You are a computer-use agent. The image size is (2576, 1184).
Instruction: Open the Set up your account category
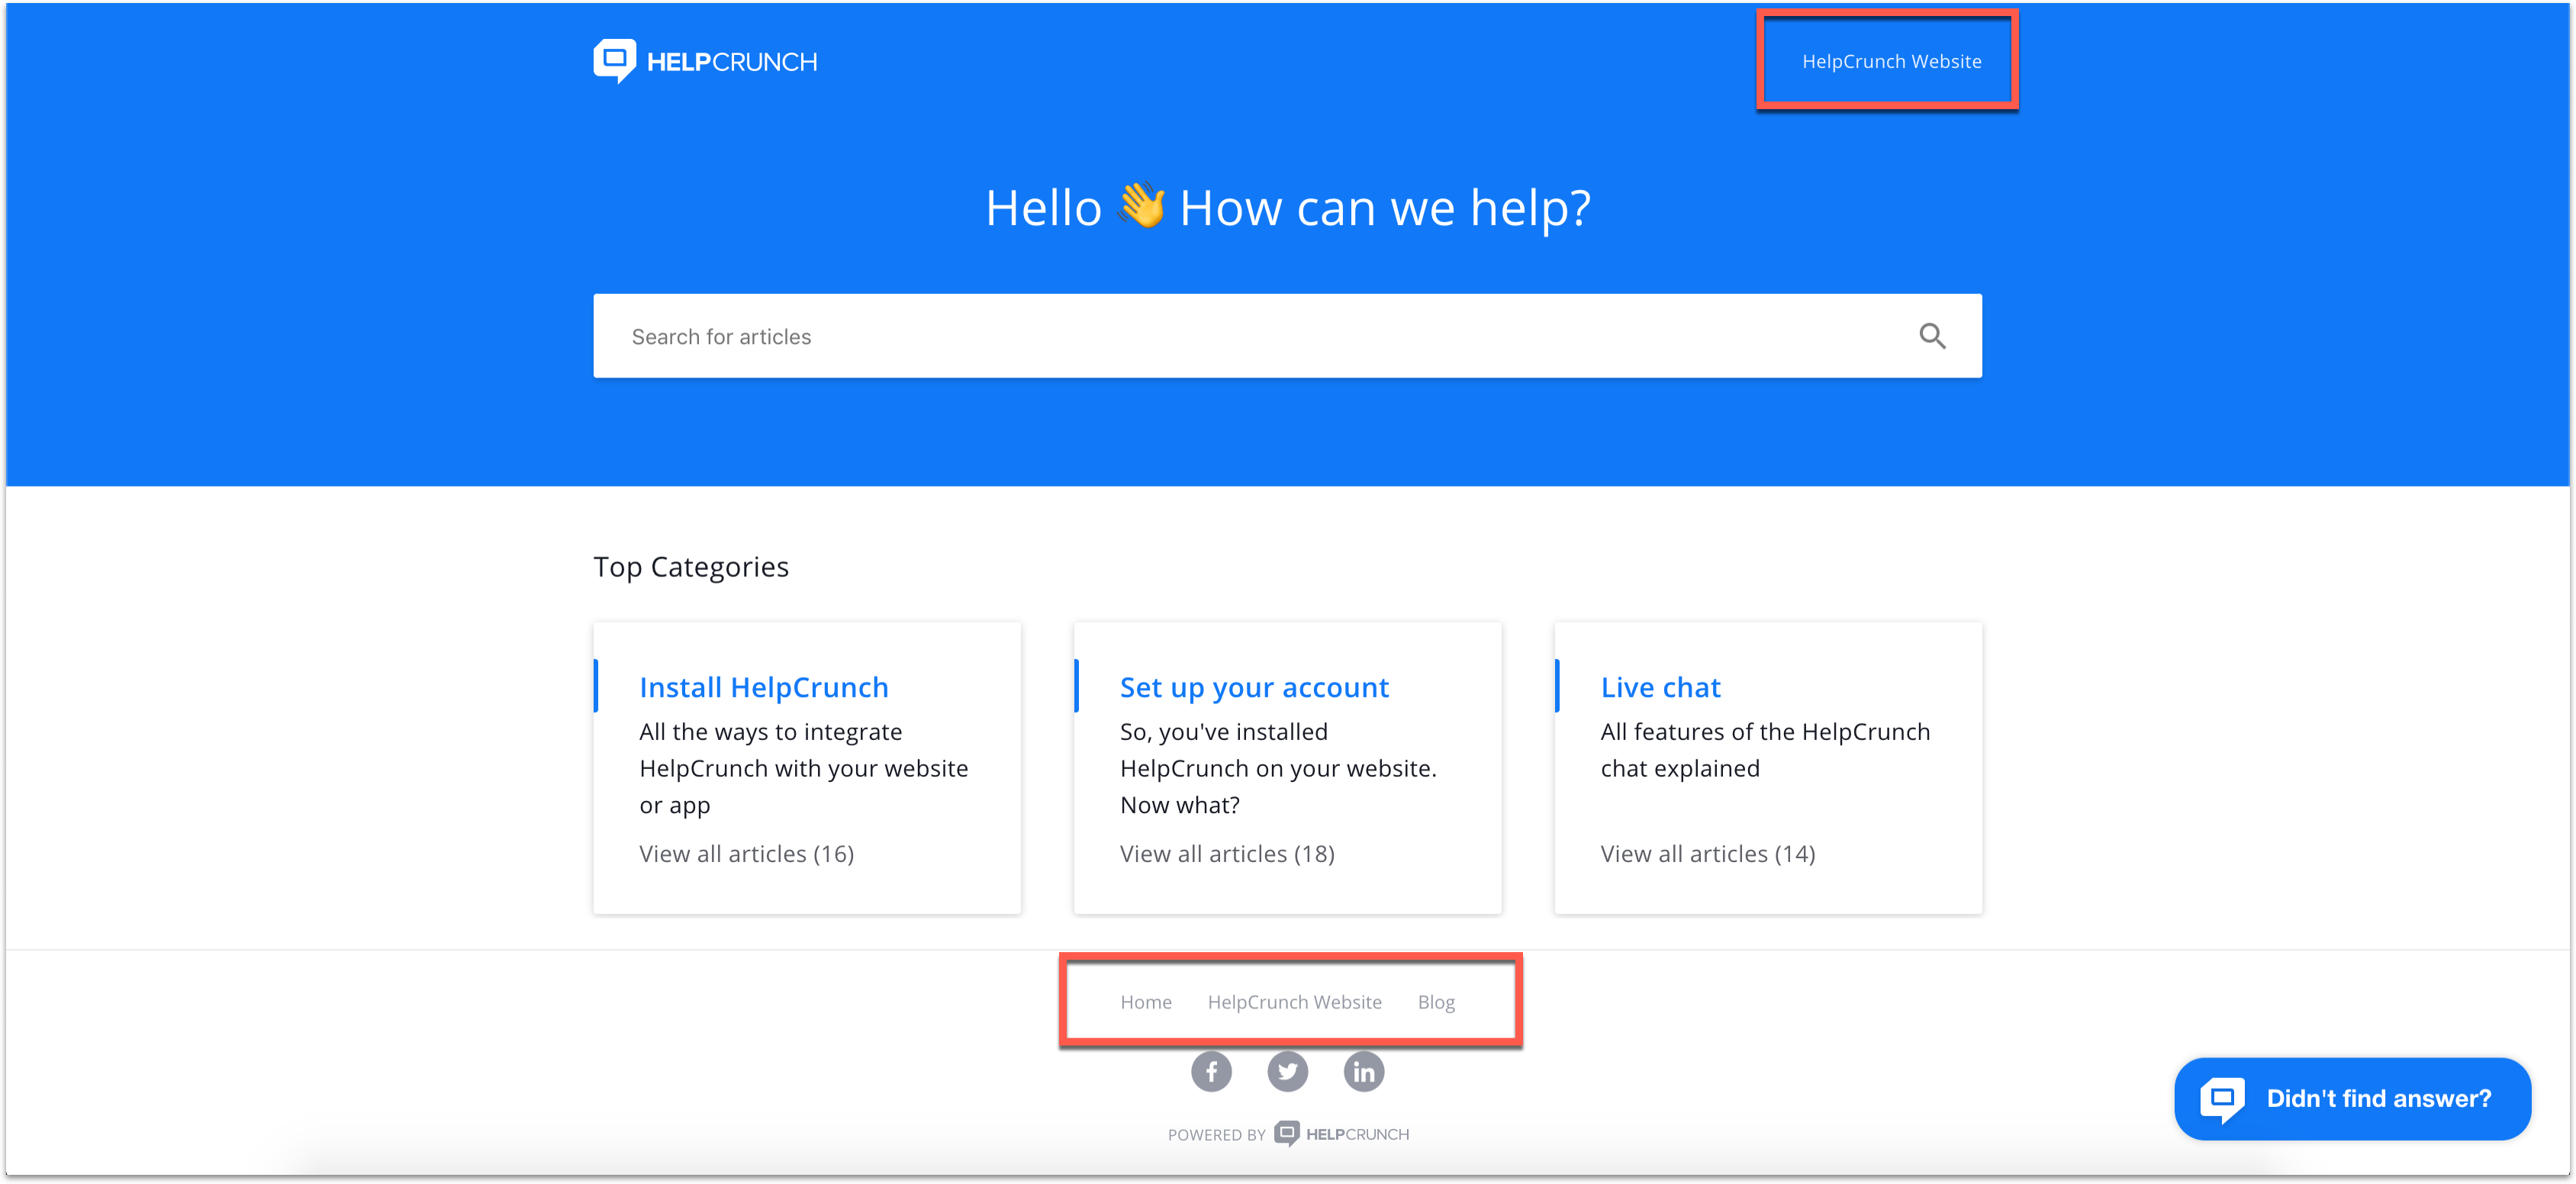(x=1254, y=687)
